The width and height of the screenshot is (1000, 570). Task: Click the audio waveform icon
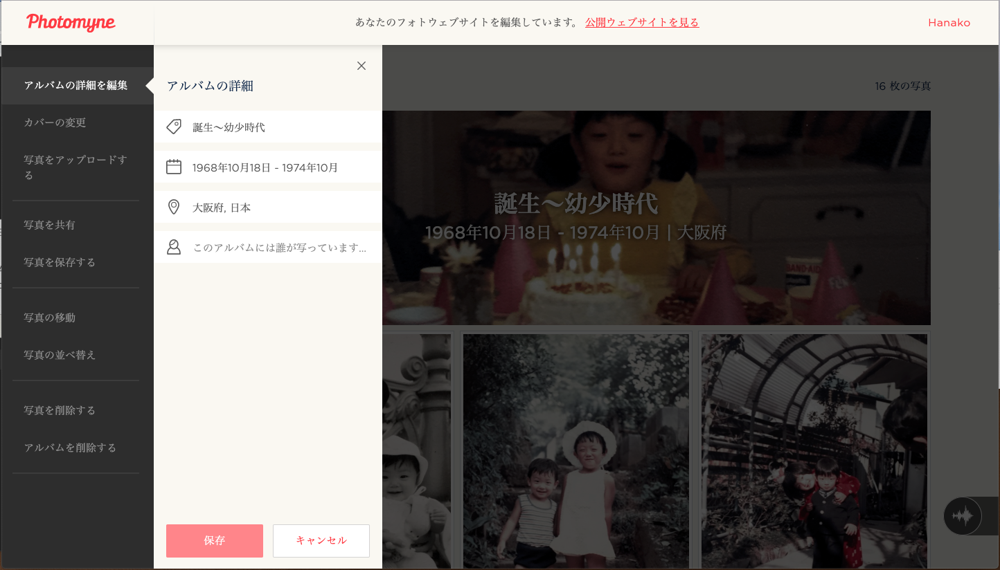(962, 516)
